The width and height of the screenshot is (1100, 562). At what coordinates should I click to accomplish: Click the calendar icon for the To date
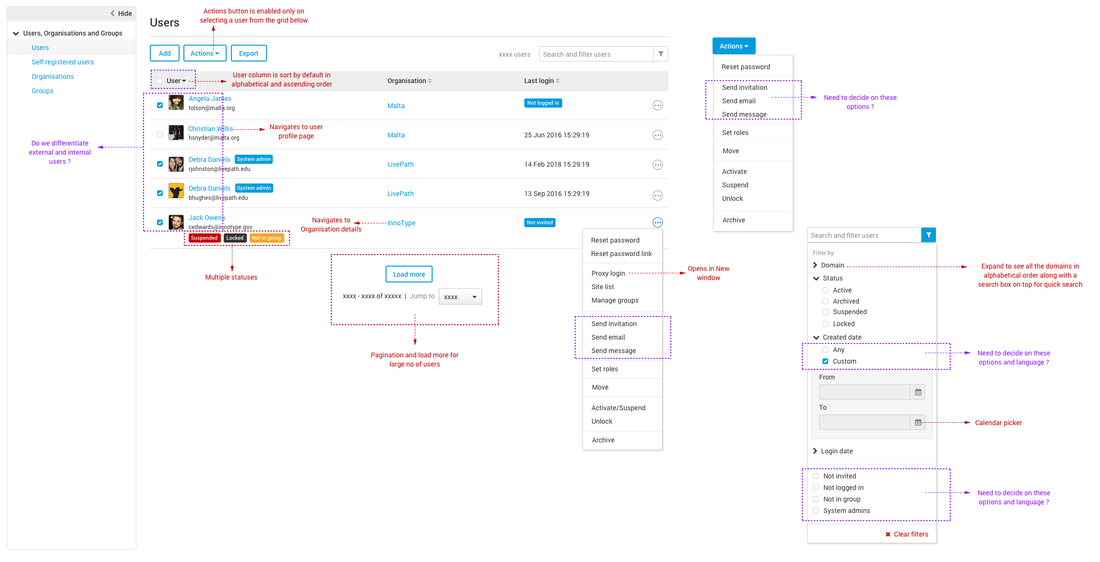click(x=918, y=423)
